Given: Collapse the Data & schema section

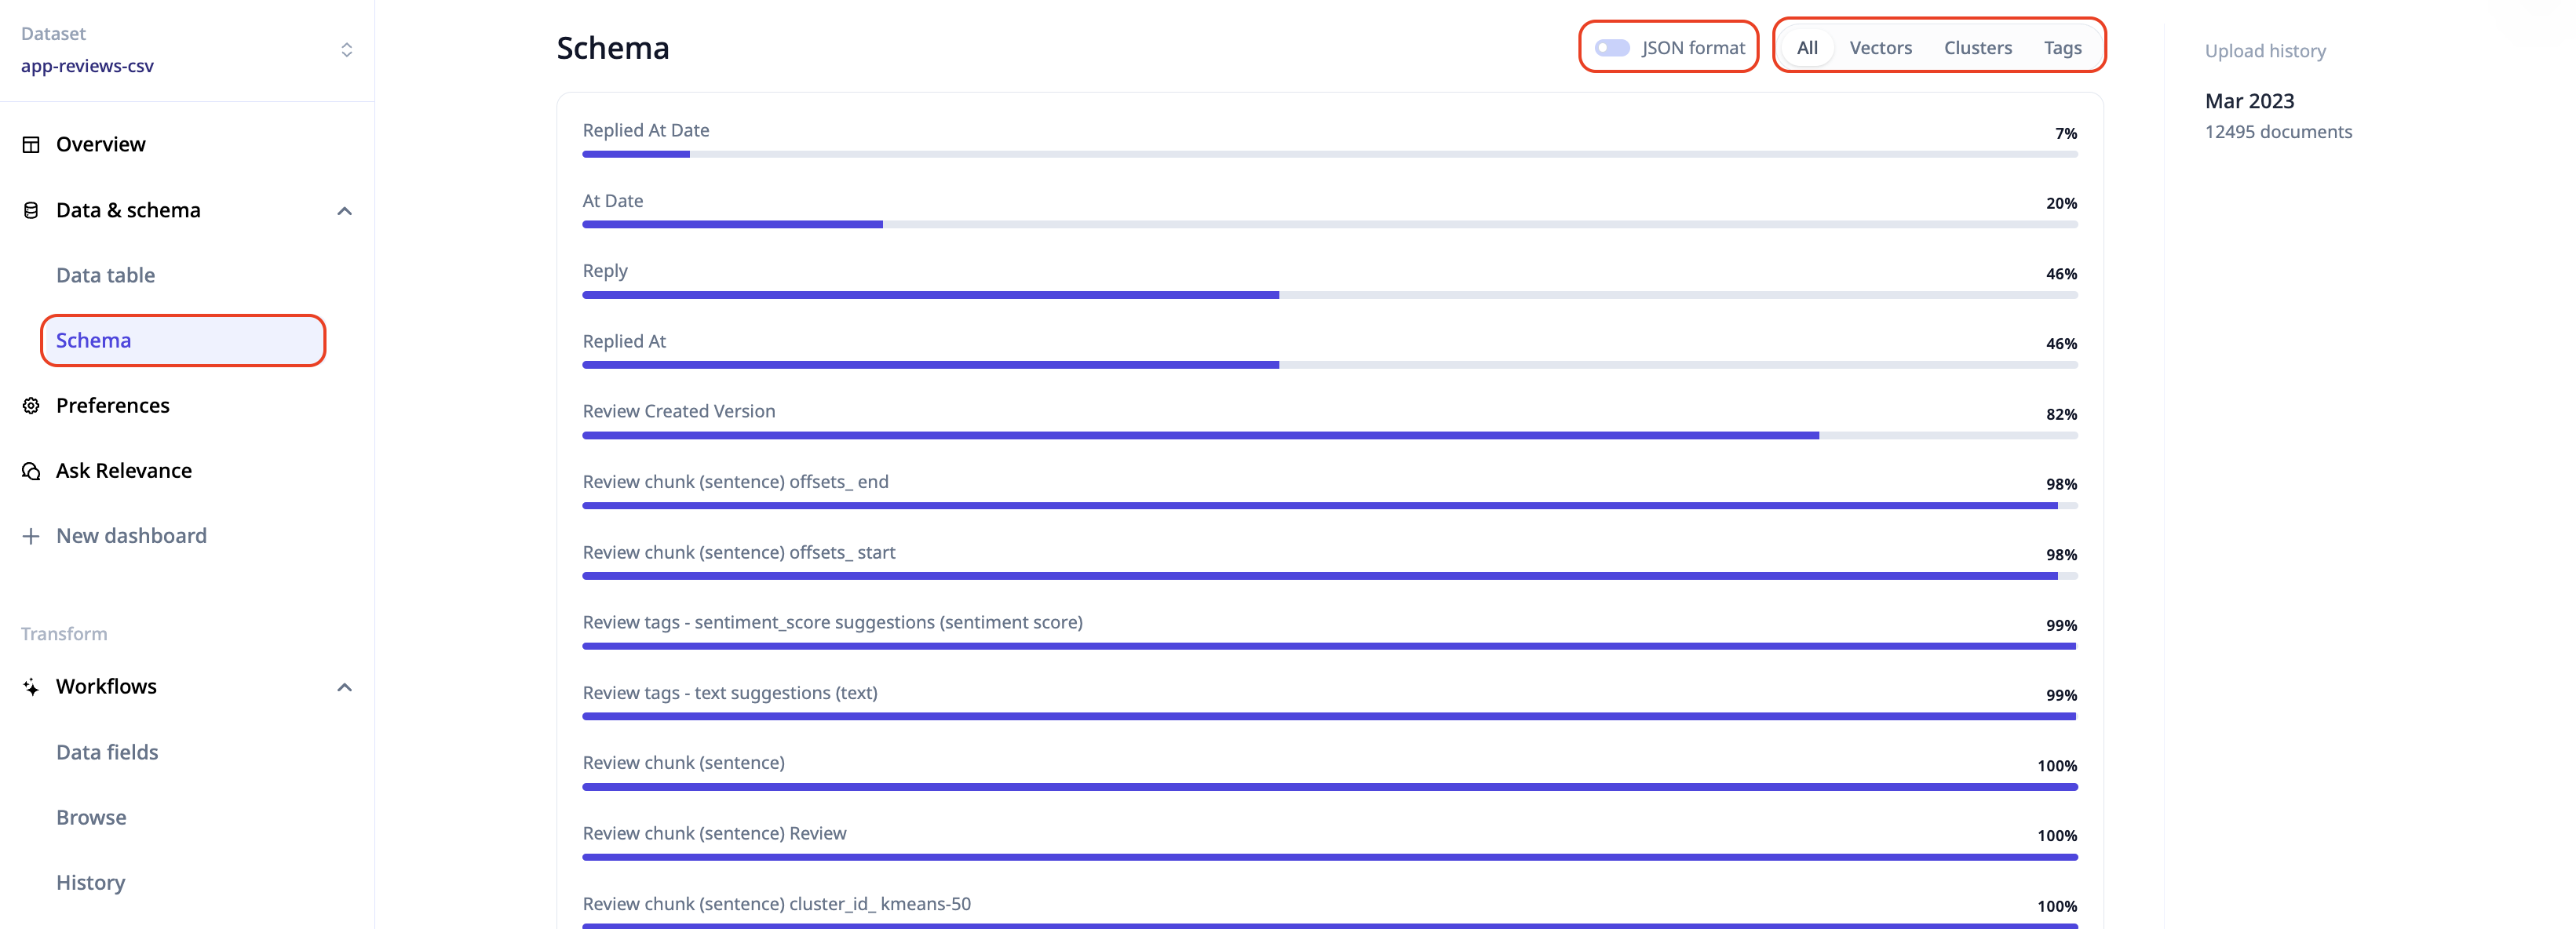Looking at the screenshot, I should [x=344, y=211].
